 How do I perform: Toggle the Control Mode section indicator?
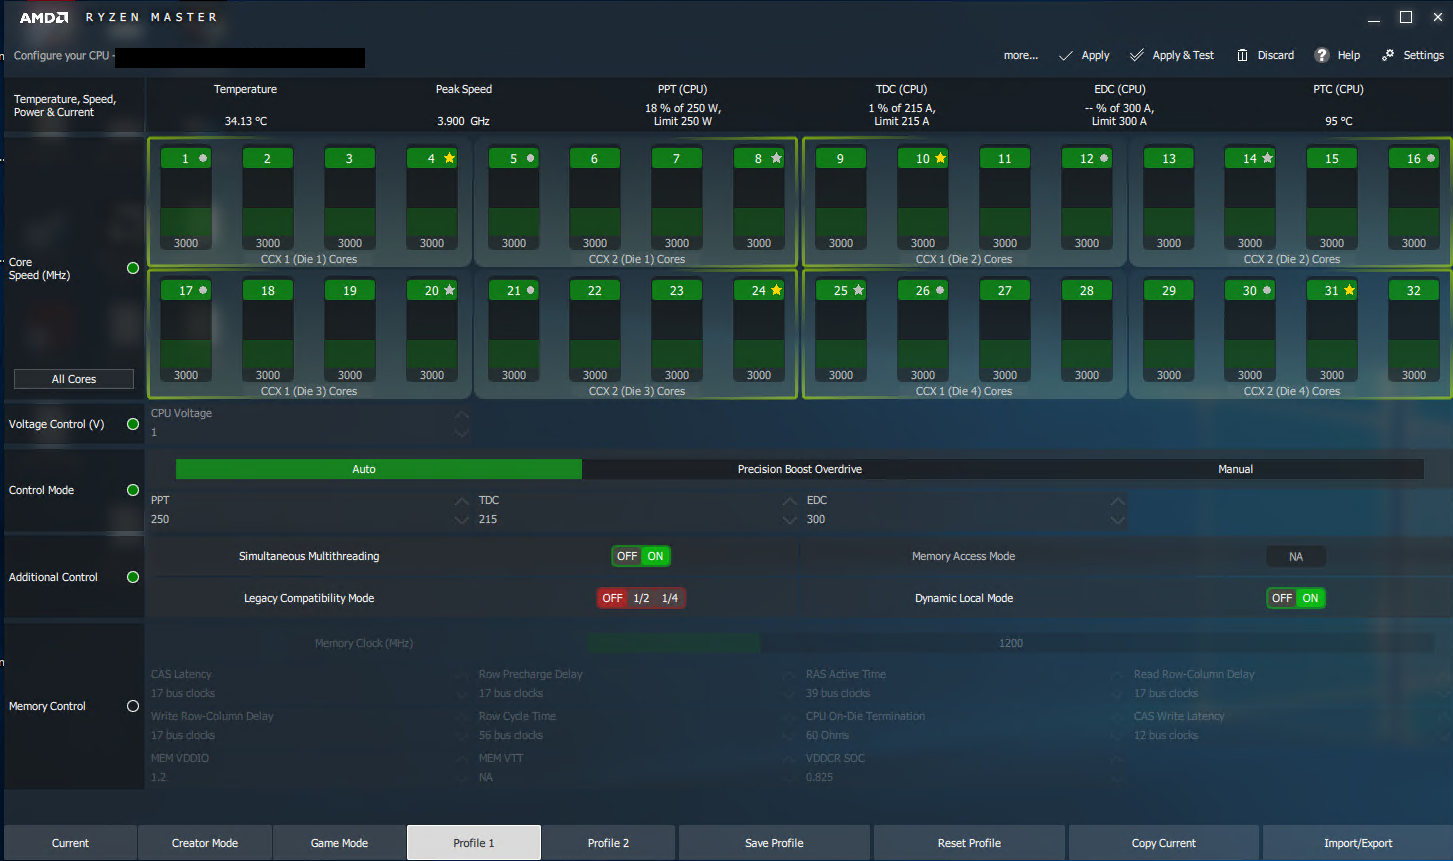pos(133,490)
